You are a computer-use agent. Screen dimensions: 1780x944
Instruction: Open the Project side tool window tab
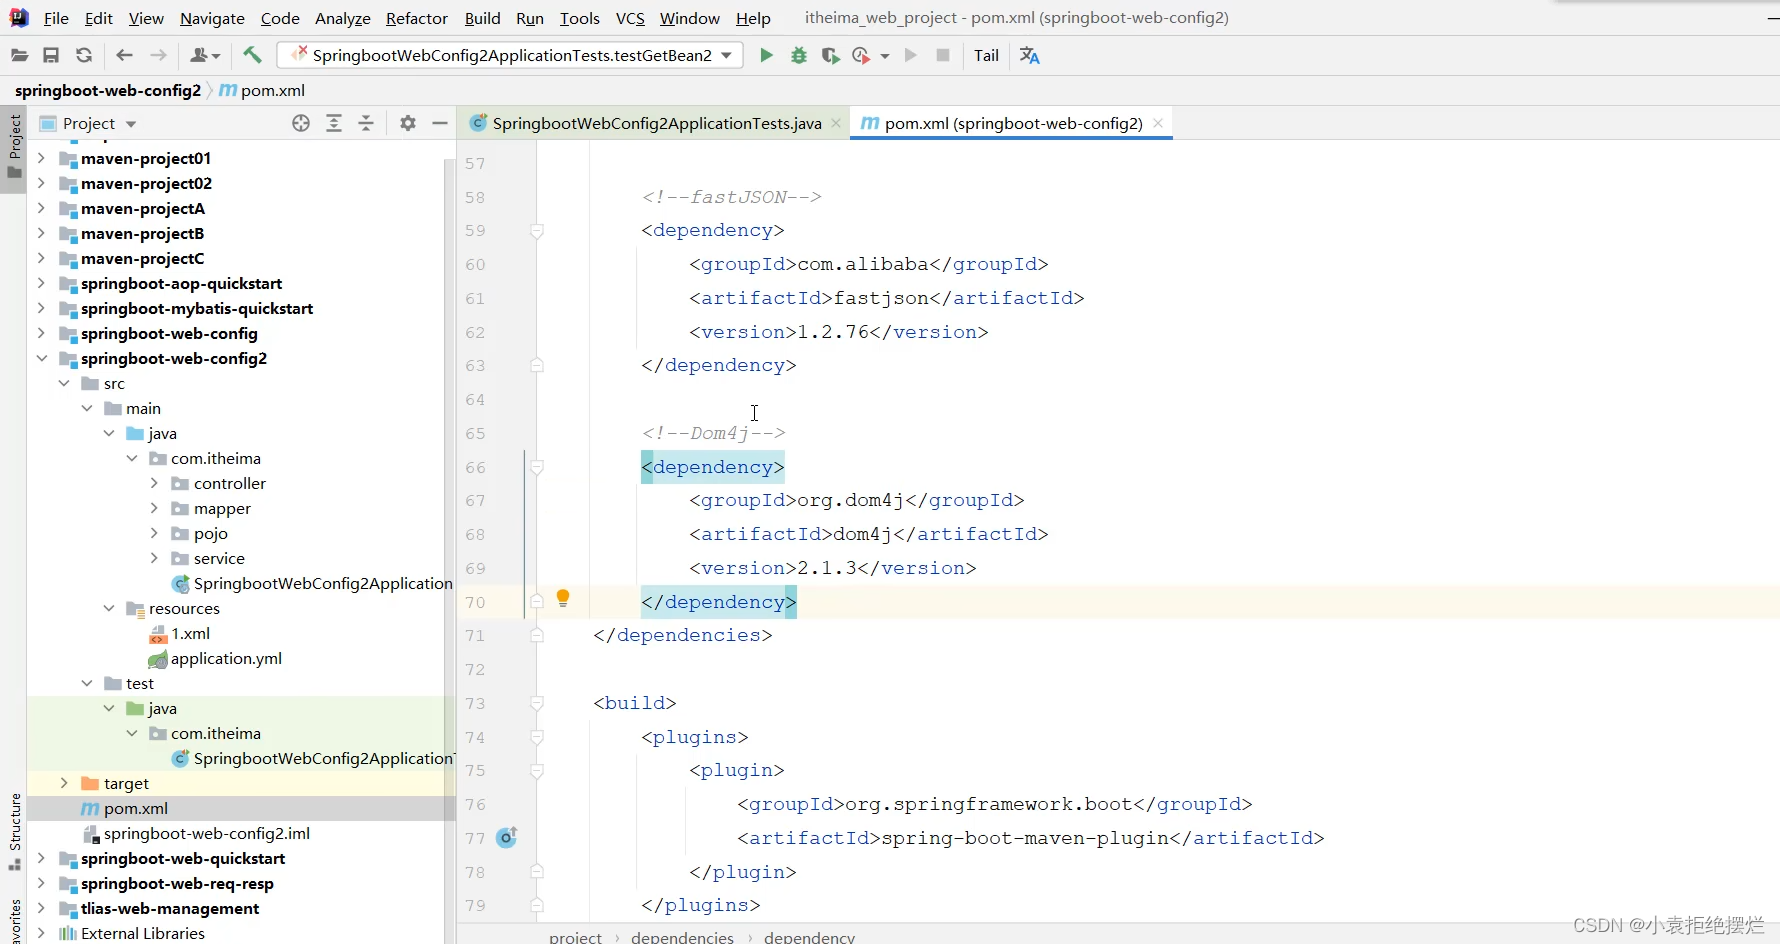coord(14,148)
